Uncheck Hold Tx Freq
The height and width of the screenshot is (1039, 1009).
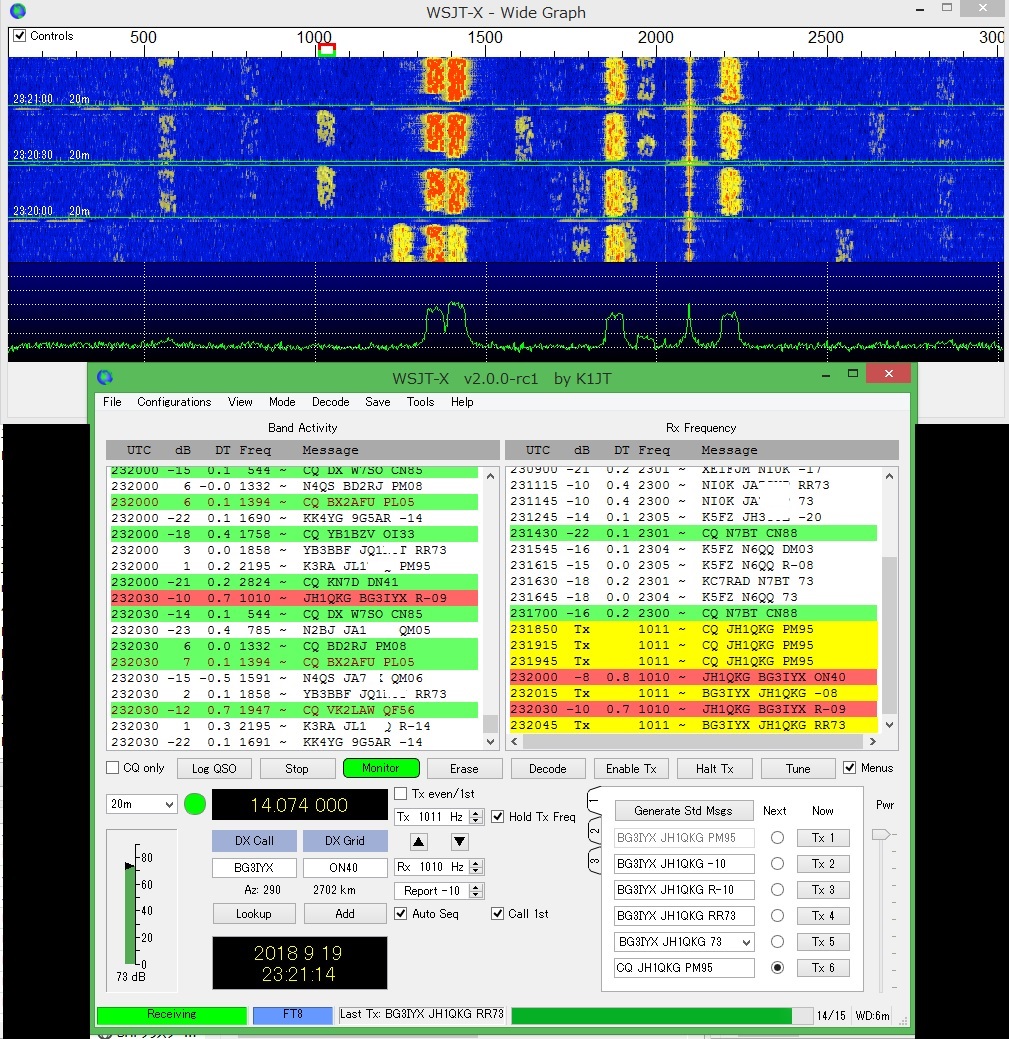click(498, 814)
